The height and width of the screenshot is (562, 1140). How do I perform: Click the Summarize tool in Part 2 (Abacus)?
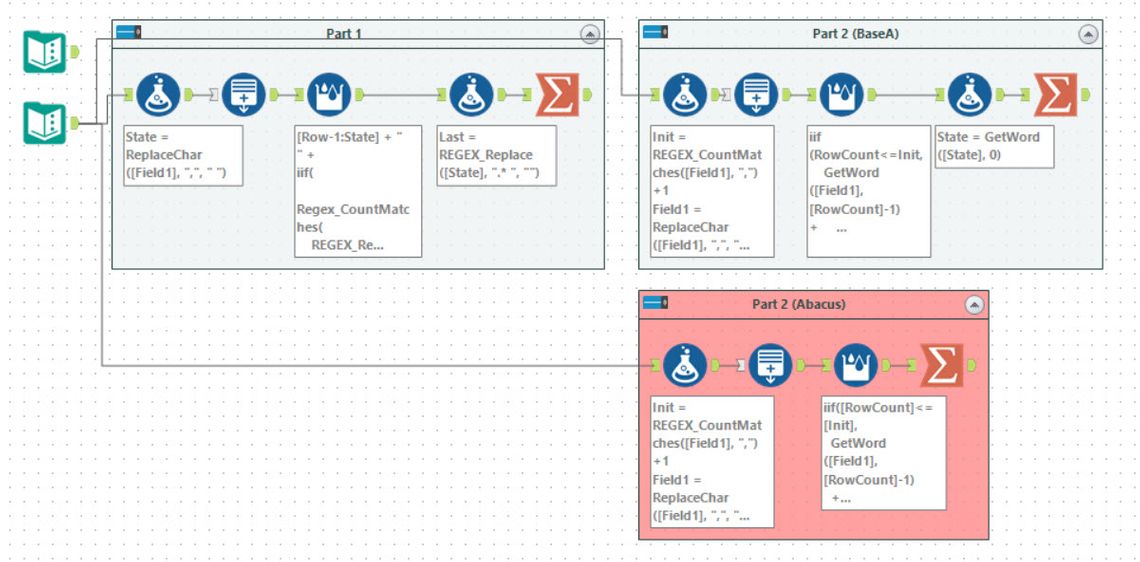pos(941,366)
